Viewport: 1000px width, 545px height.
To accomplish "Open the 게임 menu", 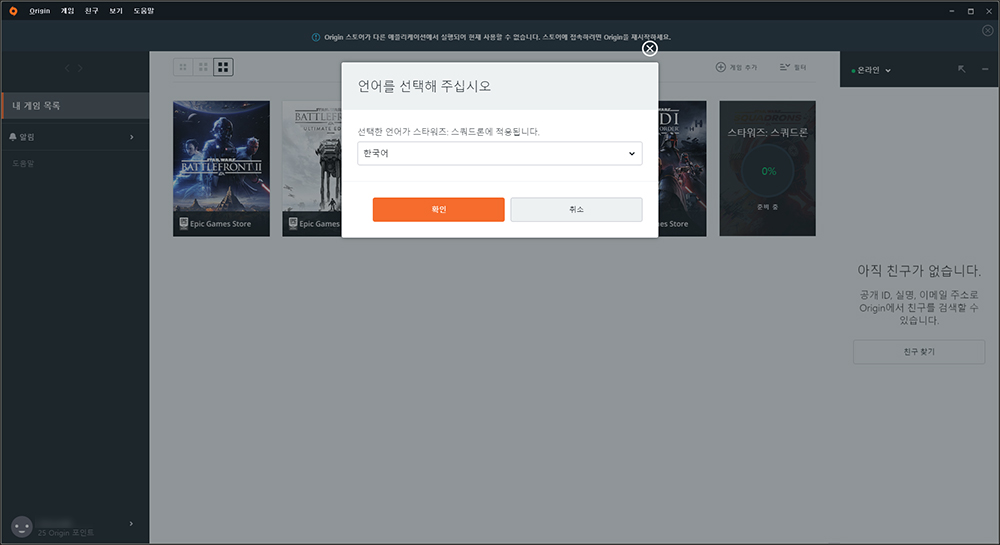I will [x=68, y=11].
